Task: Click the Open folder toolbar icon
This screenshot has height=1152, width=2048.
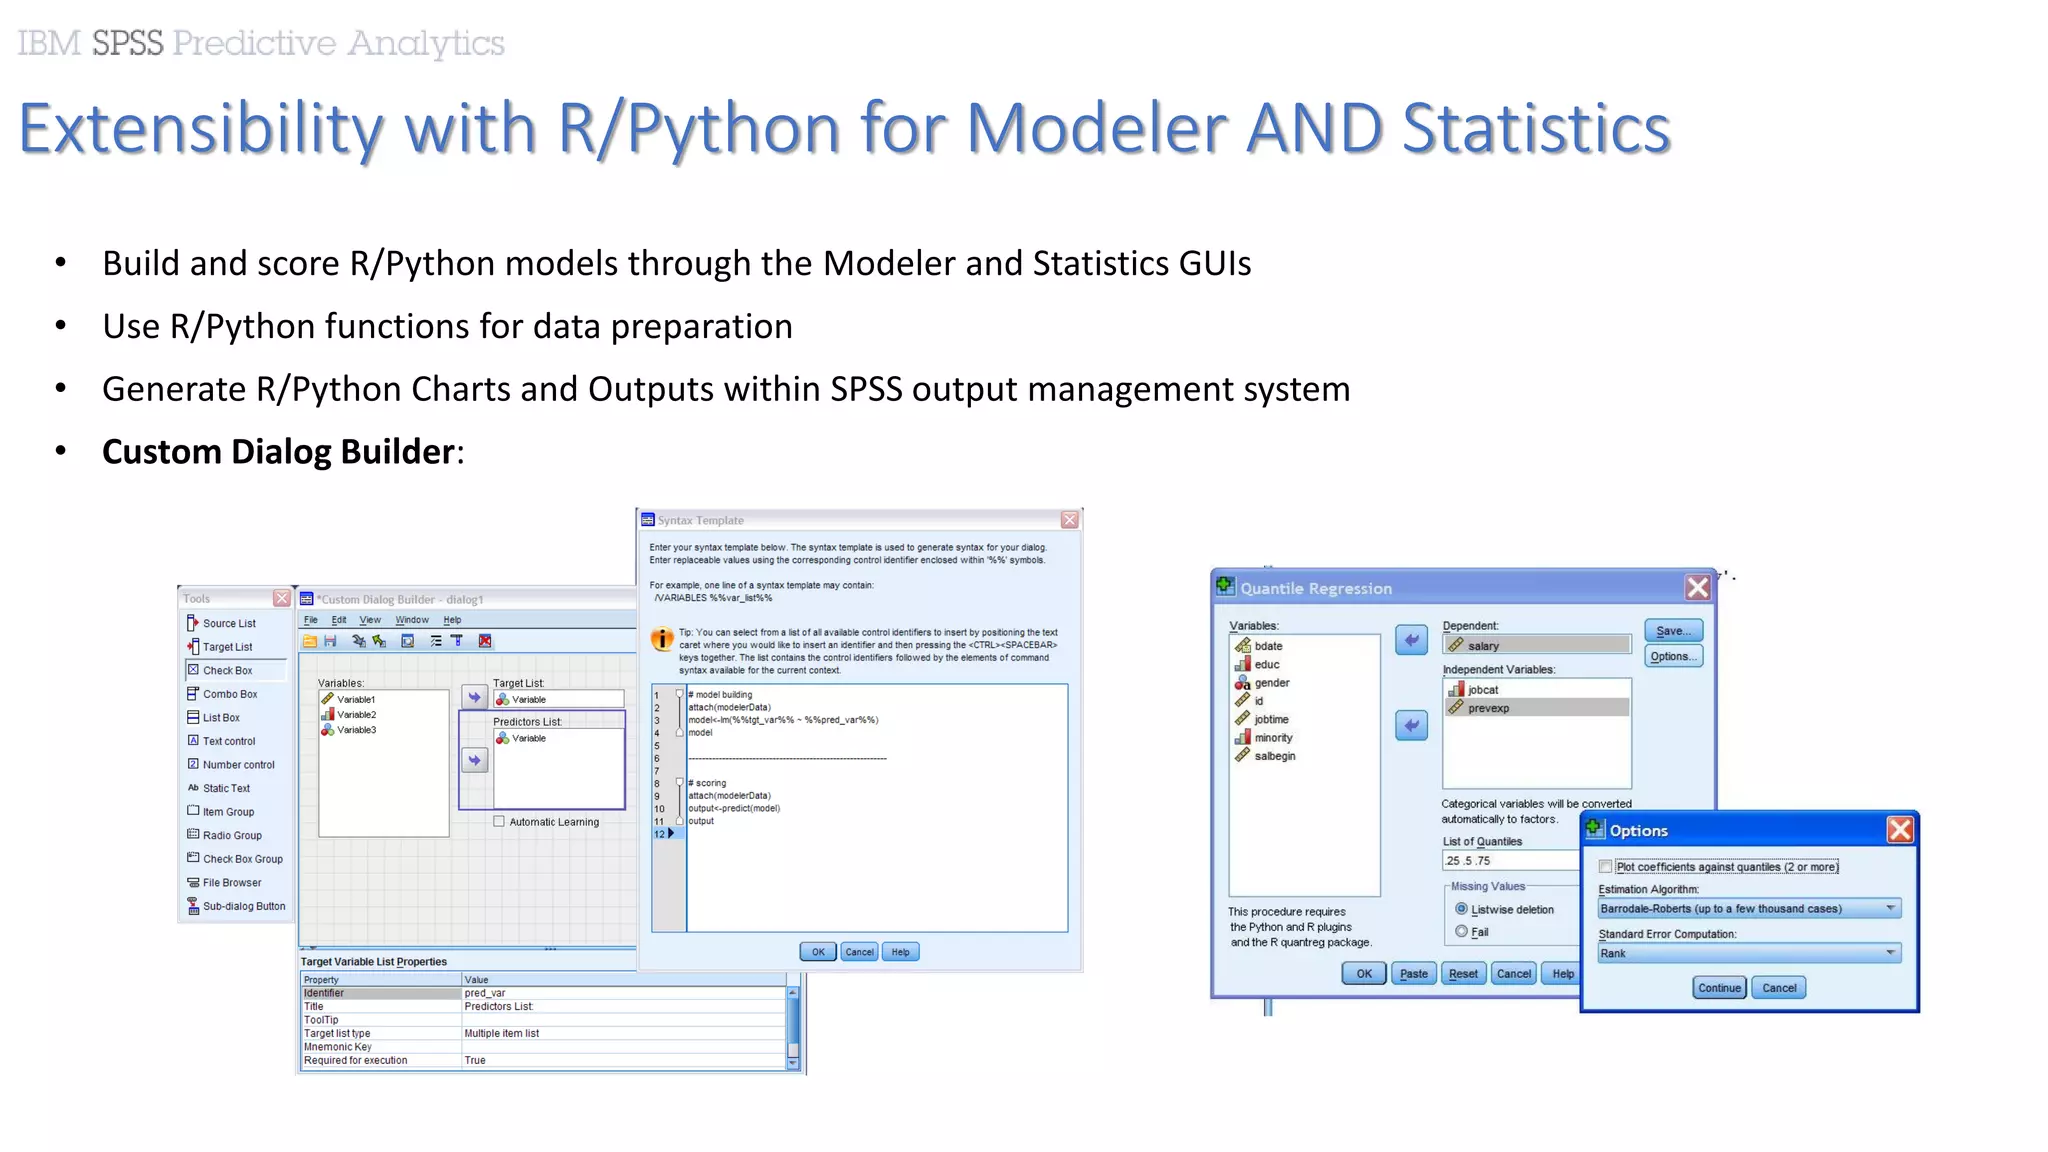Action: (310, 641)
